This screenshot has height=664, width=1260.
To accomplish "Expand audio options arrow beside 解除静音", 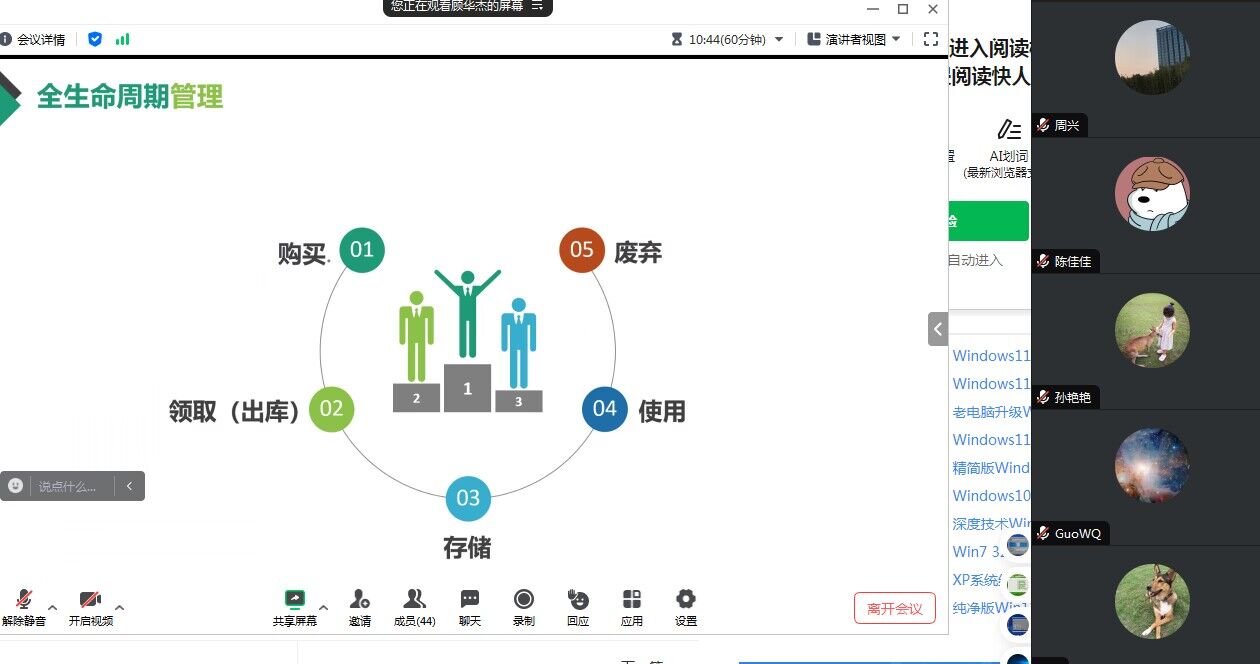I will coord(53,607).
